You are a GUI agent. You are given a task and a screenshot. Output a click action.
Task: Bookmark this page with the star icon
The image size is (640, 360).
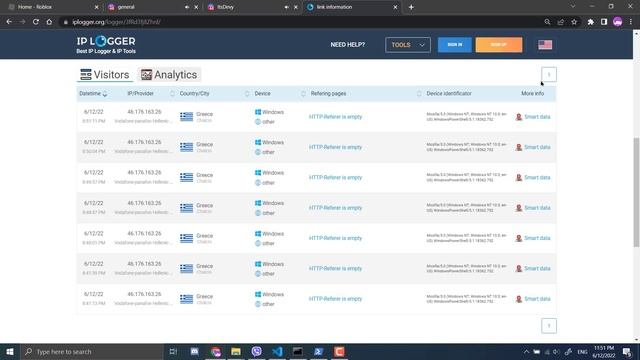[x=574, y=22]
